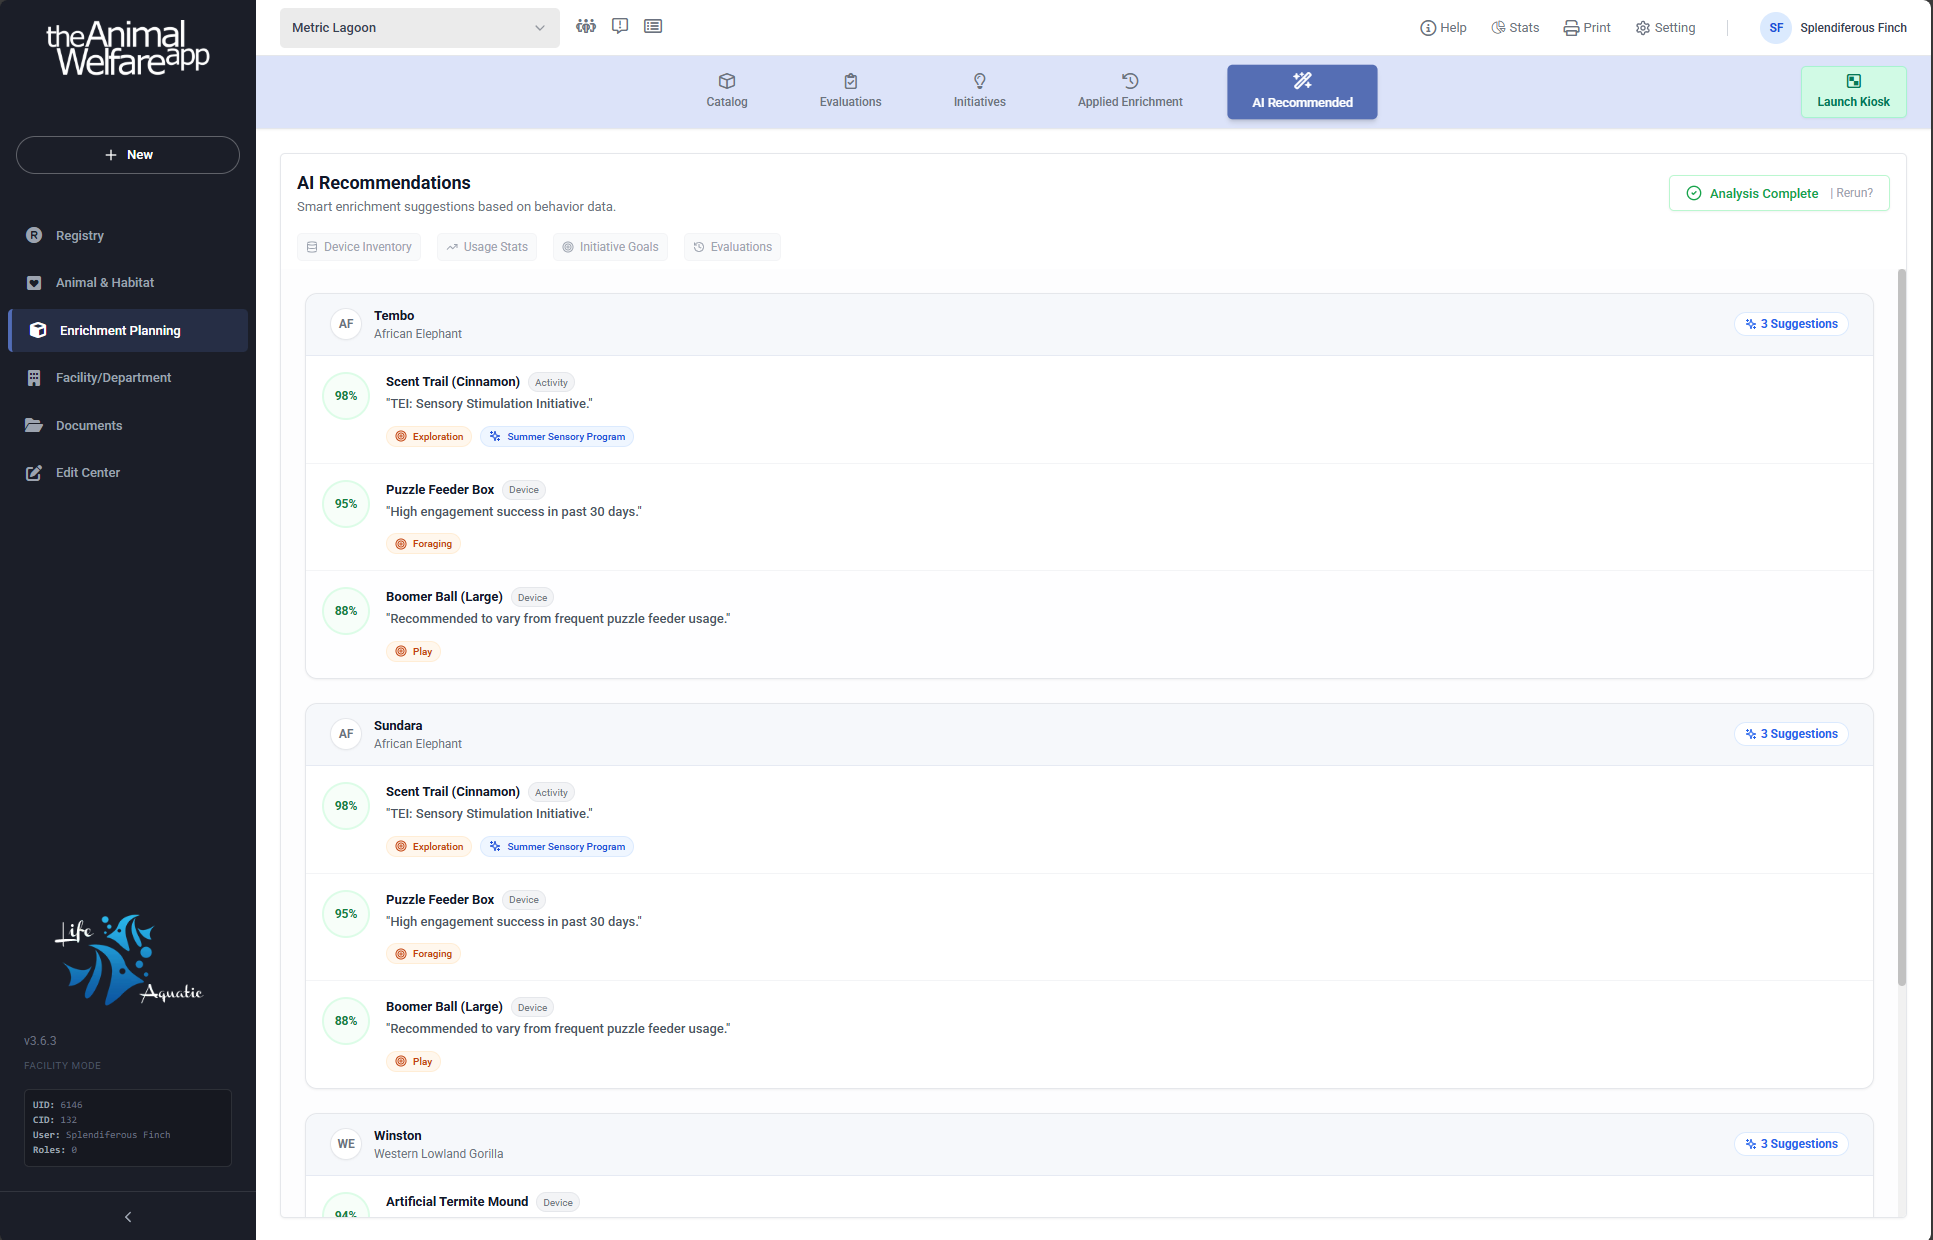This screenshot has height=1240, width=1933.
Task: Open the Help info icon
Action: coord(1443,28)
